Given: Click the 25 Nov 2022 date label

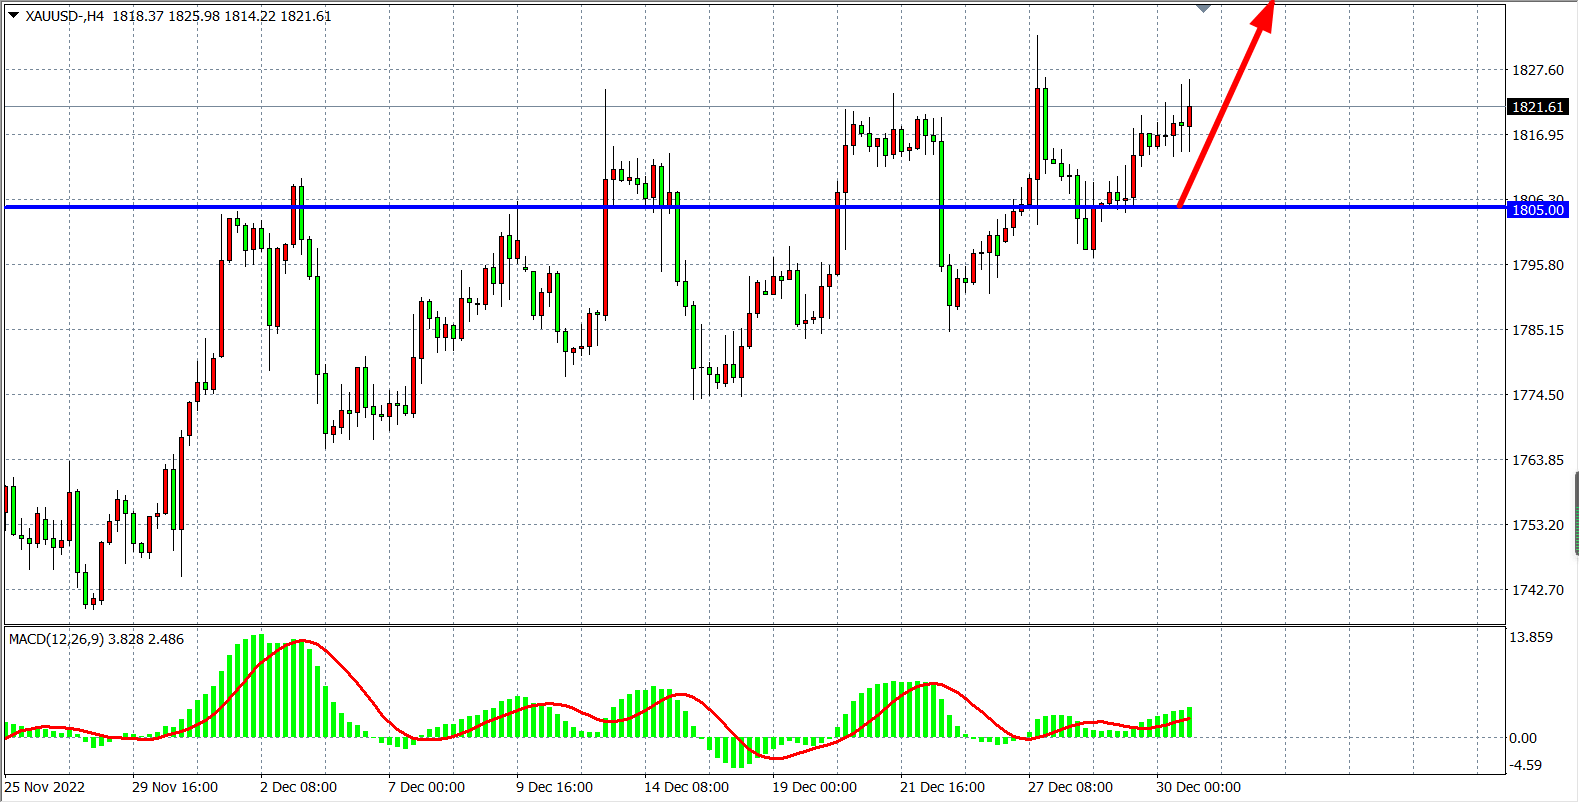Looking at the screenshot, I should tap(45, 787).
